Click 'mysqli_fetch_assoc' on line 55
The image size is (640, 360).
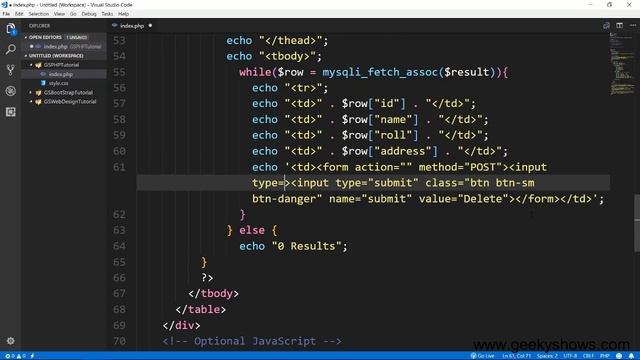380,72
